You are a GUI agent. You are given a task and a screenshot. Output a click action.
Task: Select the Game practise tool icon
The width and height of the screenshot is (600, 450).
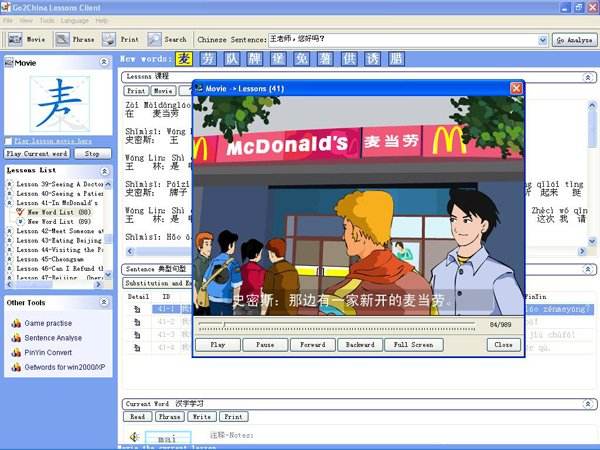point(16,323)
